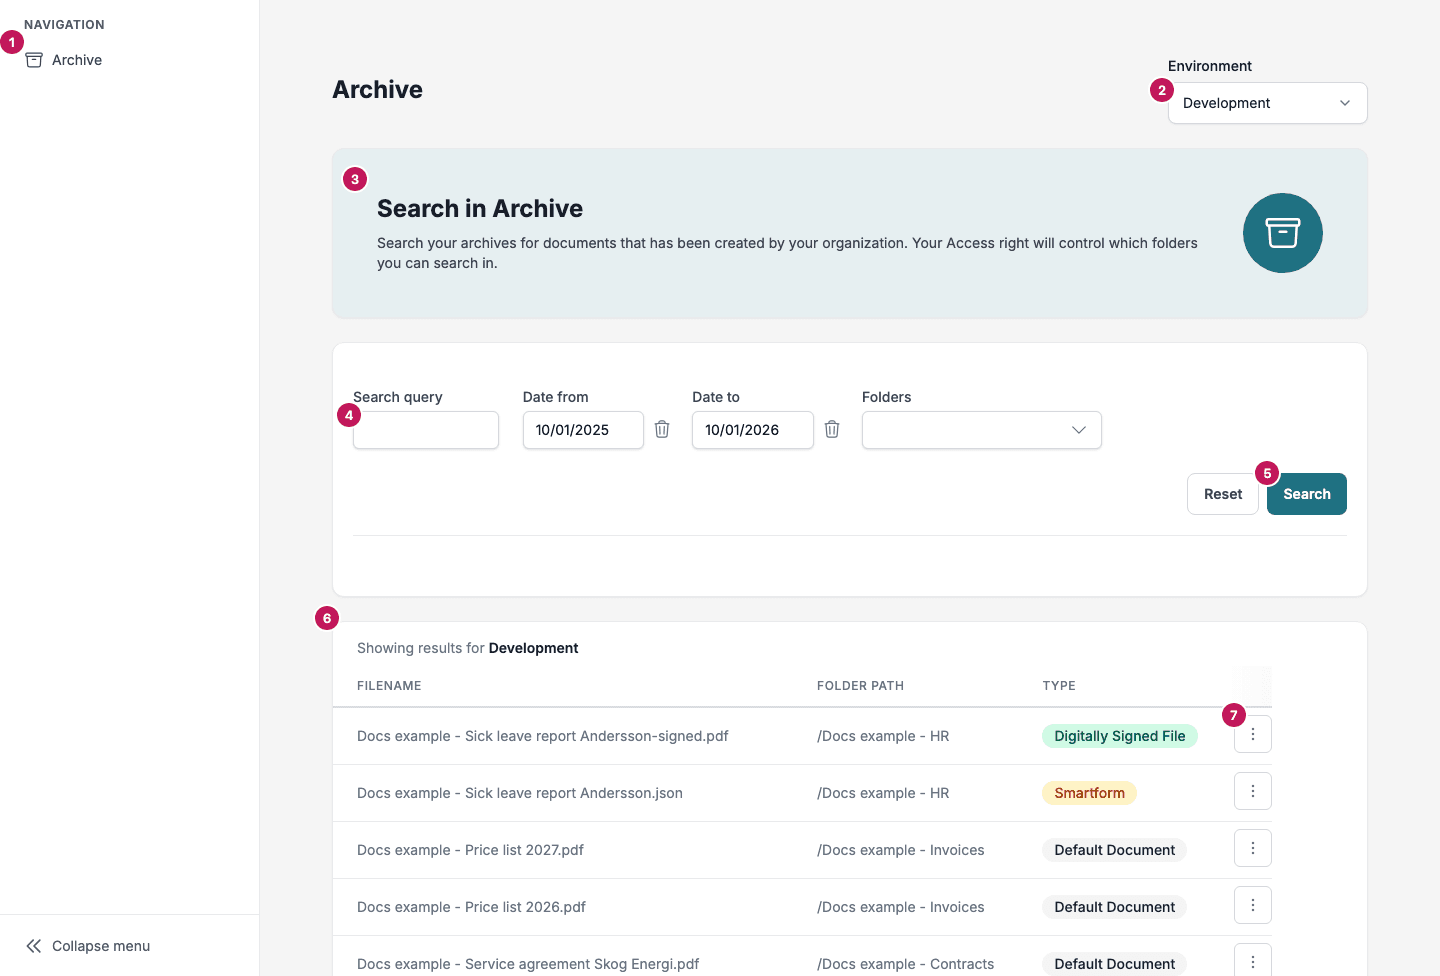Open actions menu for Price list 2027.pdf
The image size is (1440, 976).
(1253, 848)
